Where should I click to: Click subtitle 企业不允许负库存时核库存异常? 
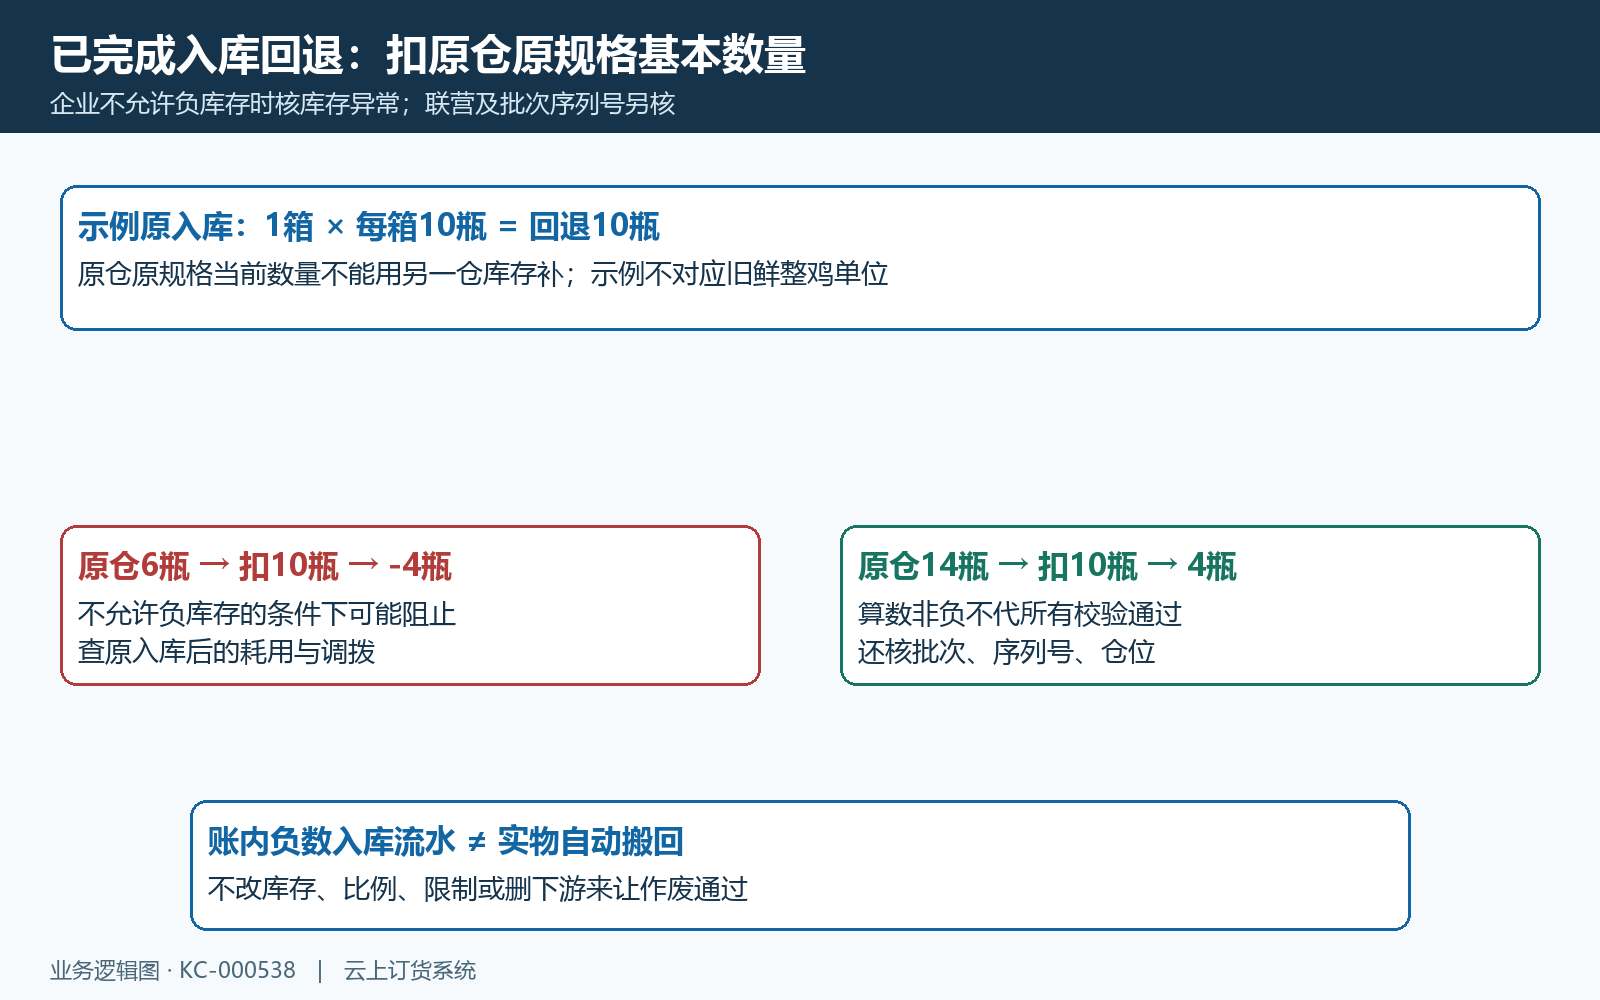tap(225, 104)
